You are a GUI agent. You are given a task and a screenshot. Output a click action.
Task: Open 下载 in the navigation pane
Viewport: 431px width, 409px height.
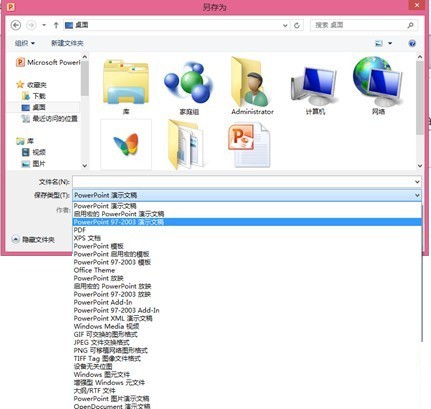tap(33, 96)
